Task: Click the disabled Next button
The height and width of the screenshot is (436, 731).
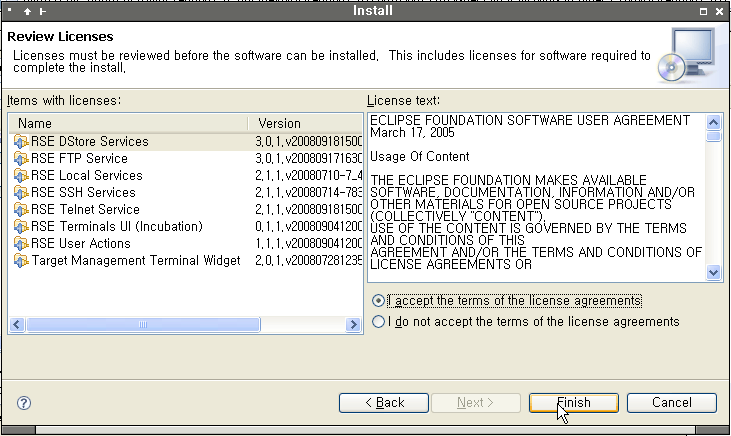Action: pos(476,403)
